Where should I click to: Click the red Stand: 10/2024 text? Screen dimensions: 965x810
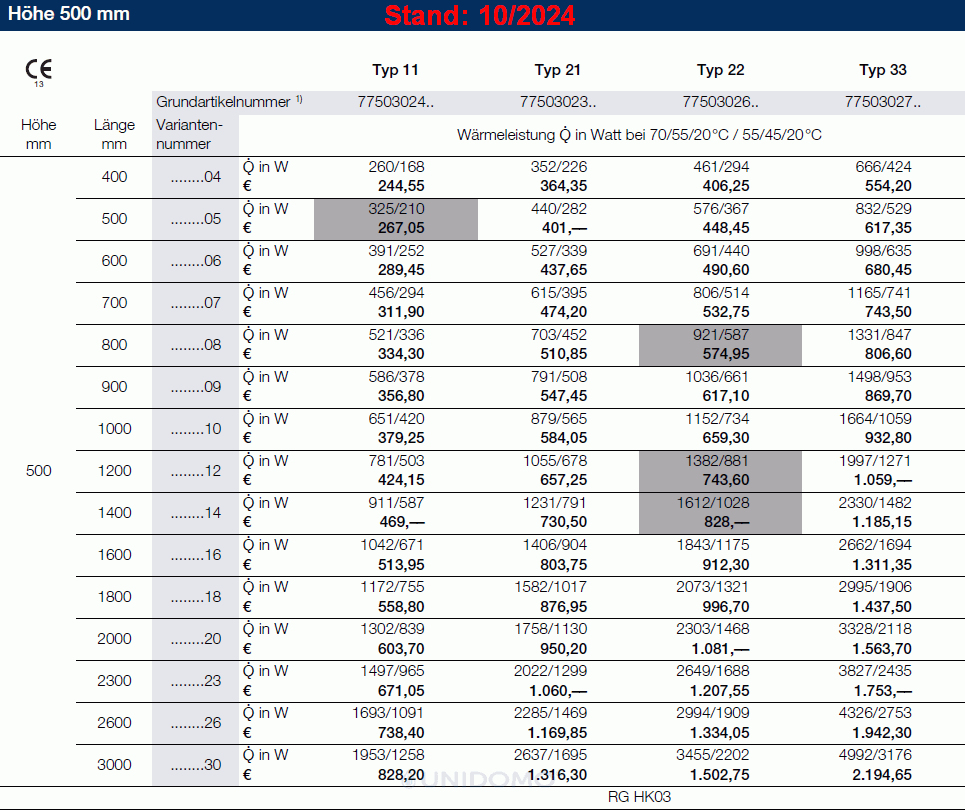[x=479, y=16]
